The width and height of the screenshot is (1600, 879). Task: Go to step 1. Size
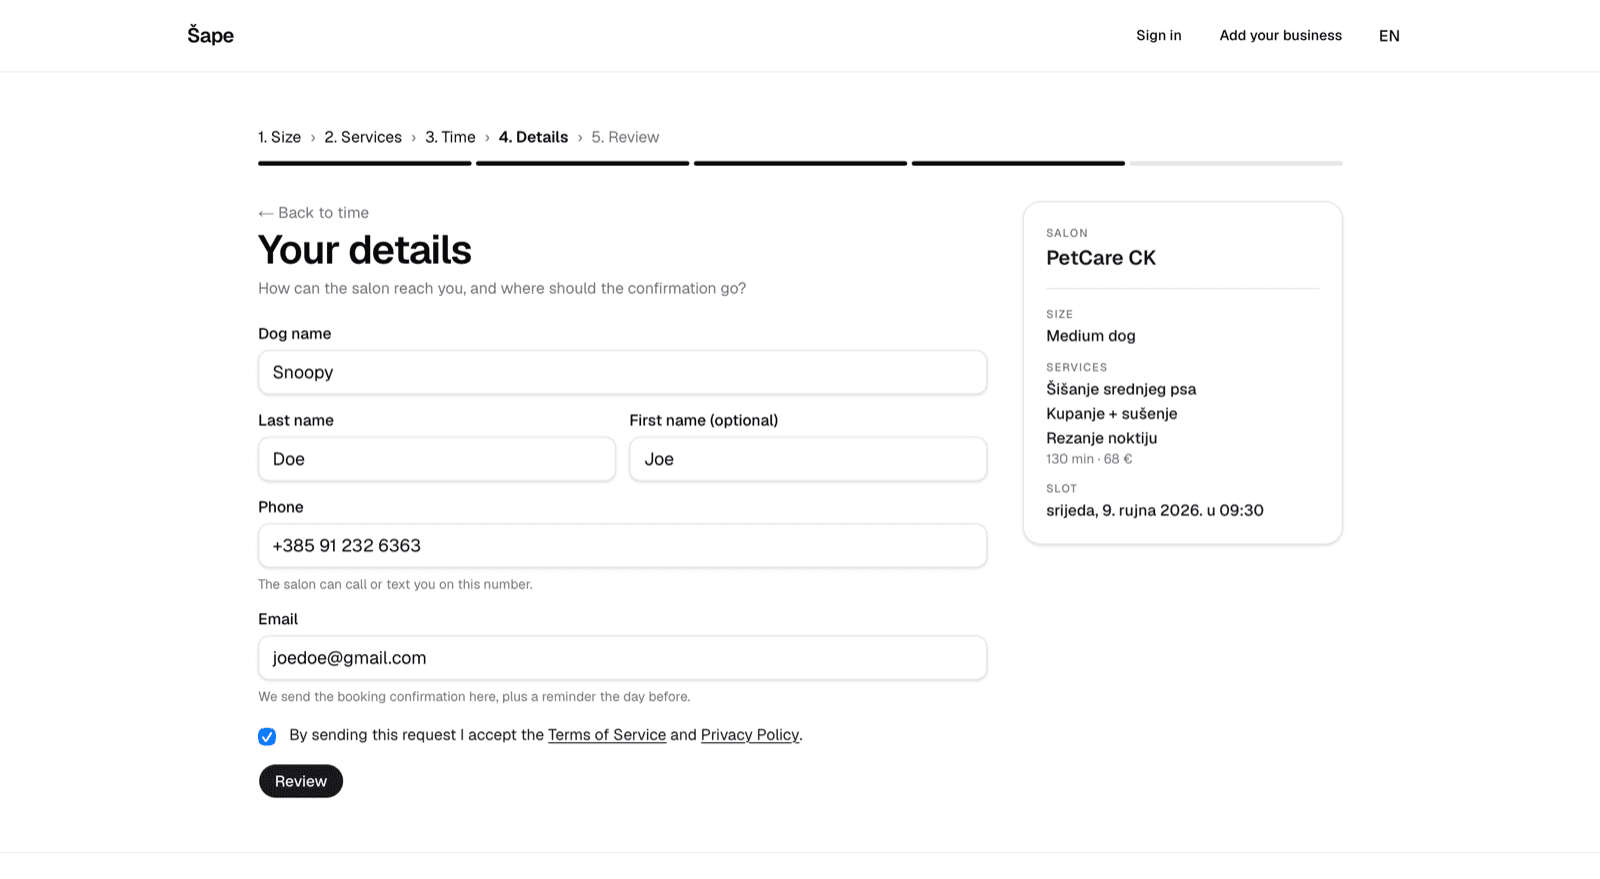click(x=279, y=137)
